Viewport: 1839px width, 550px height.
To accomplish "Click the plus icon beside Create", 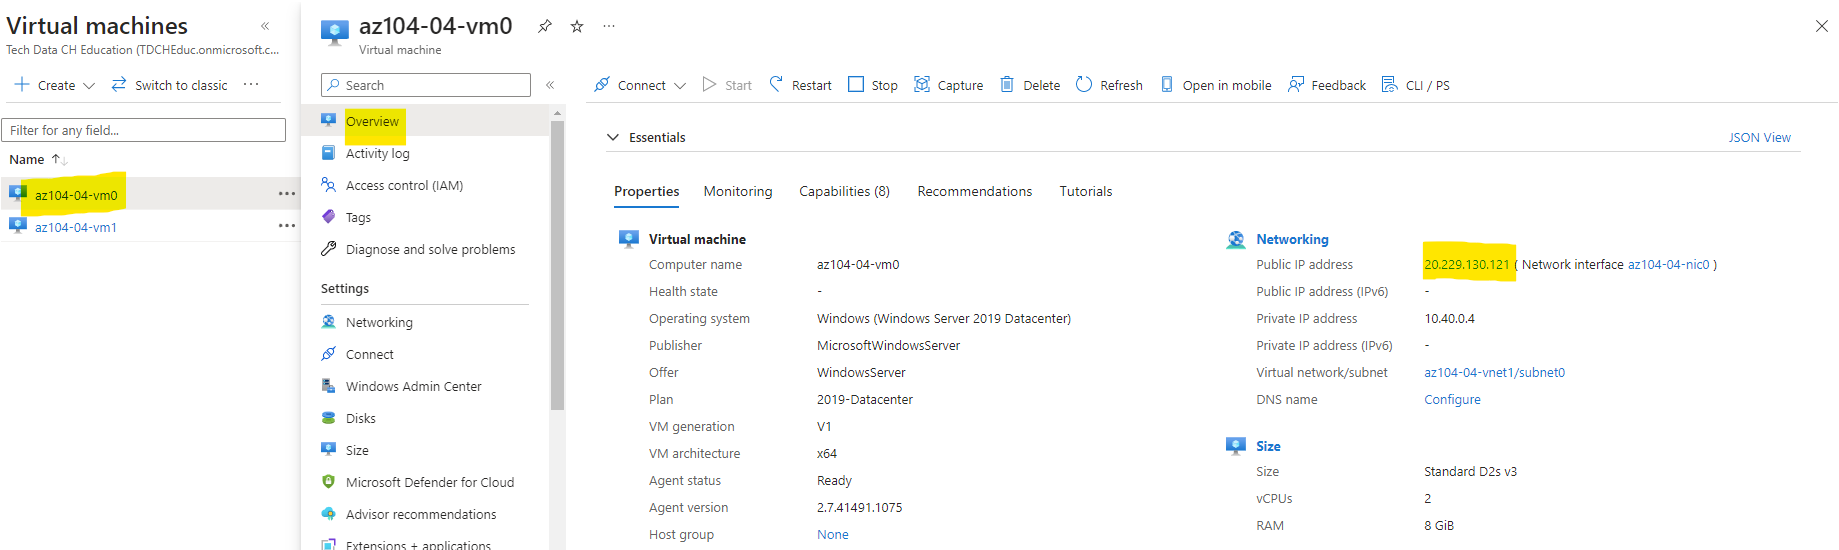I will click(22, 85).
